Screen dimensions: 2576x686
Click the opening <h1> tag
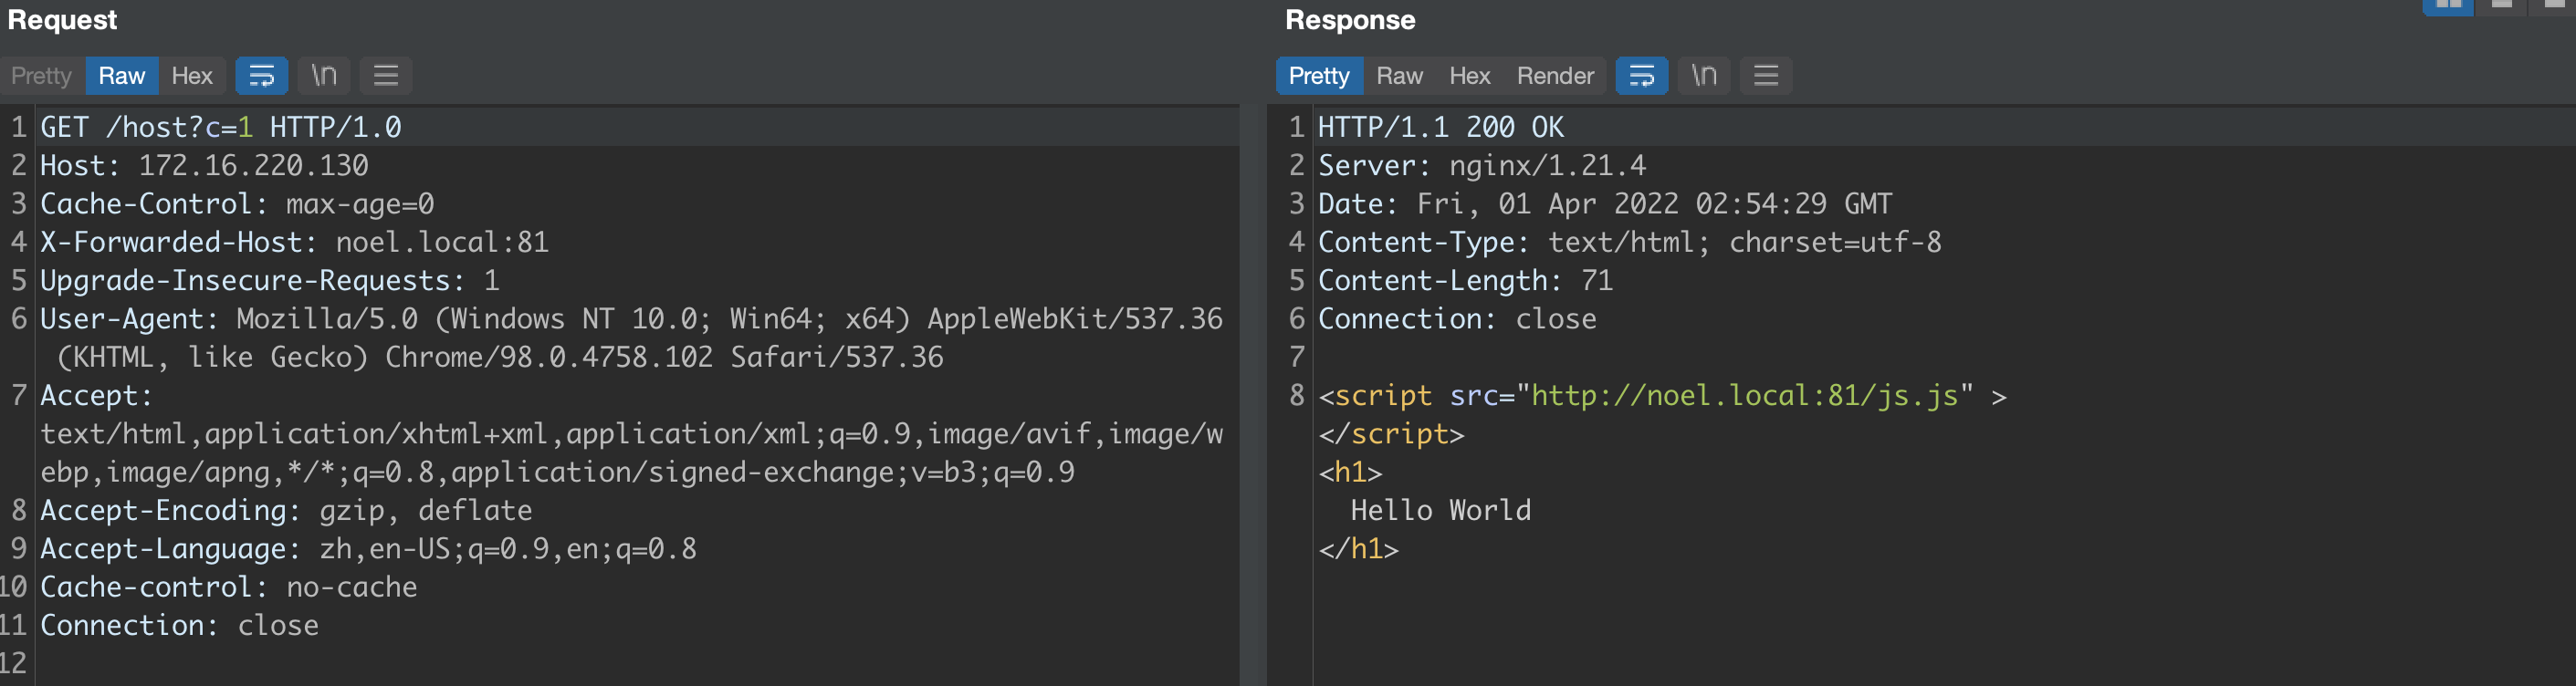tap(1350, 472)
